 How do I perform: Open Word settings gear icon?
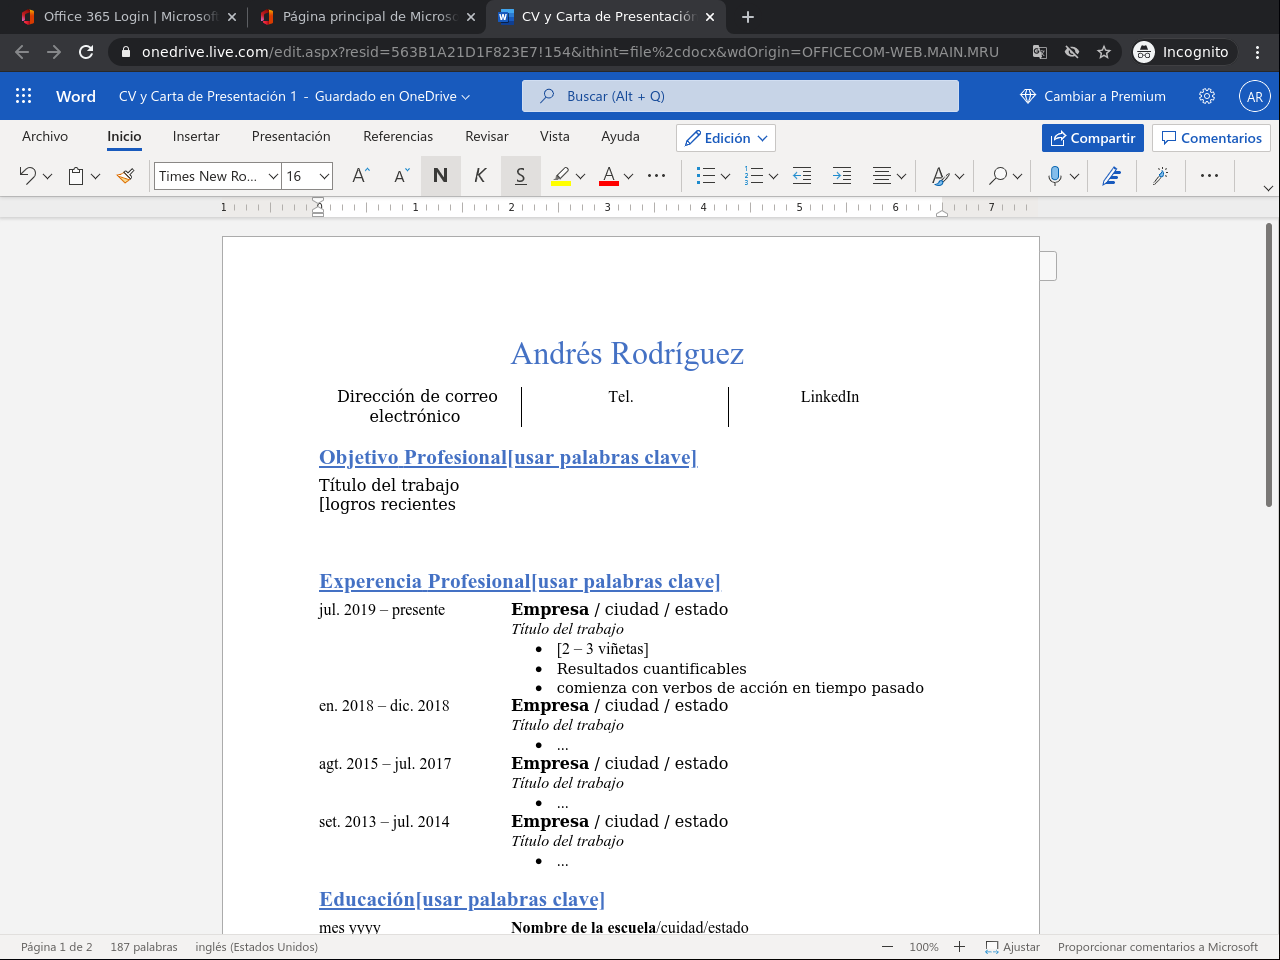pyautogui.click(x=1207, y=96)
